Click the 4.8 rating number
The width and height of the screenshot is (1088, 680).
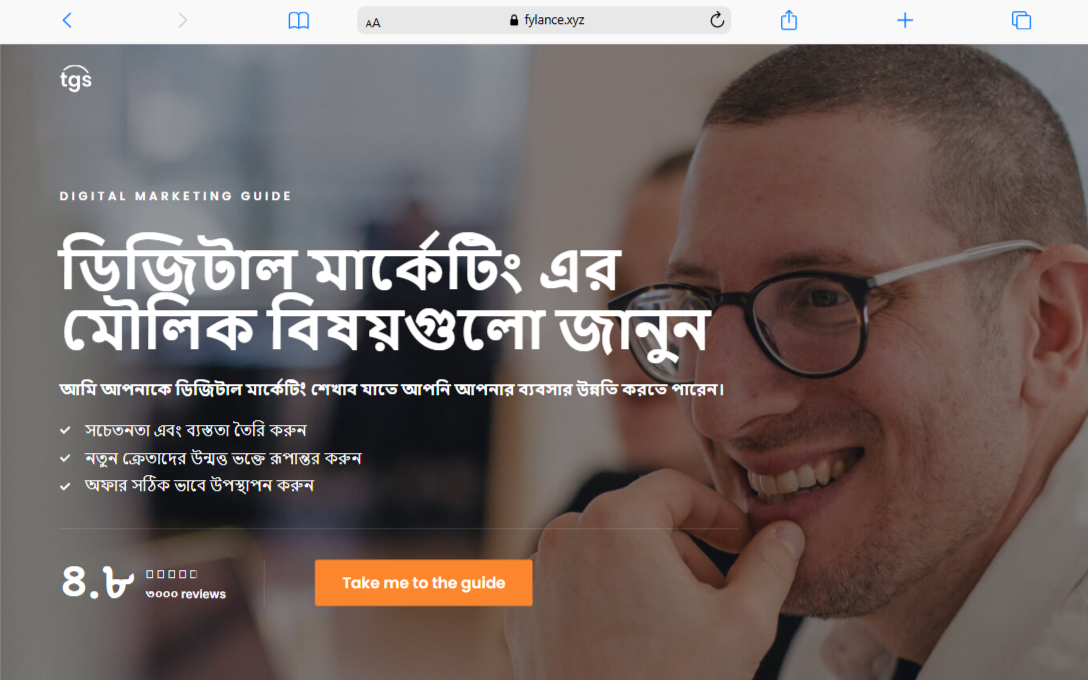click(98, 581)
